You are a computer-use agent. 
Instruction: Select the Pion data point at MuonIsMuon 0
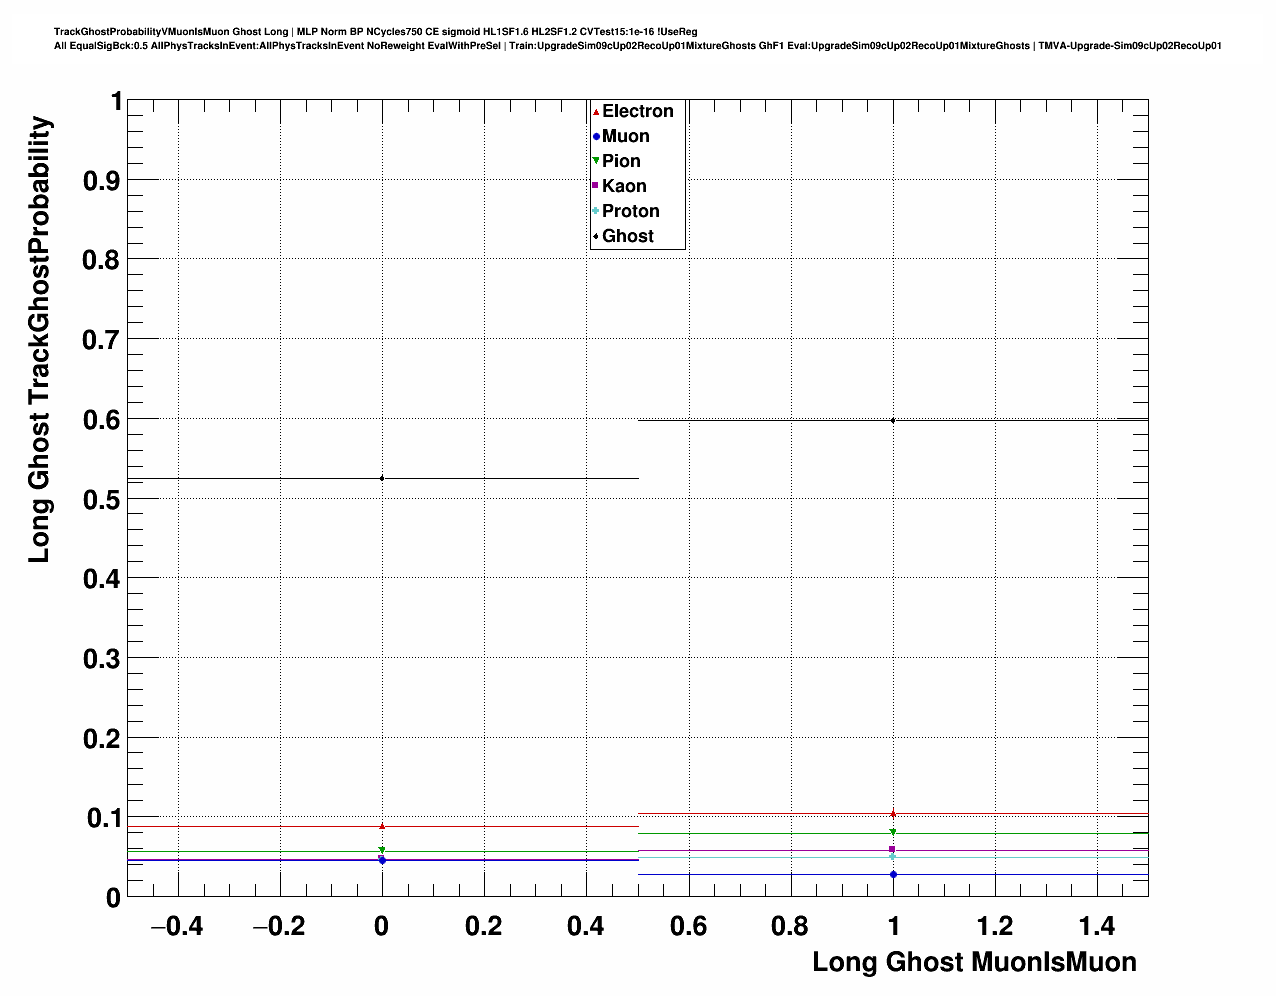pyautogui.click(x=382, y=850)
